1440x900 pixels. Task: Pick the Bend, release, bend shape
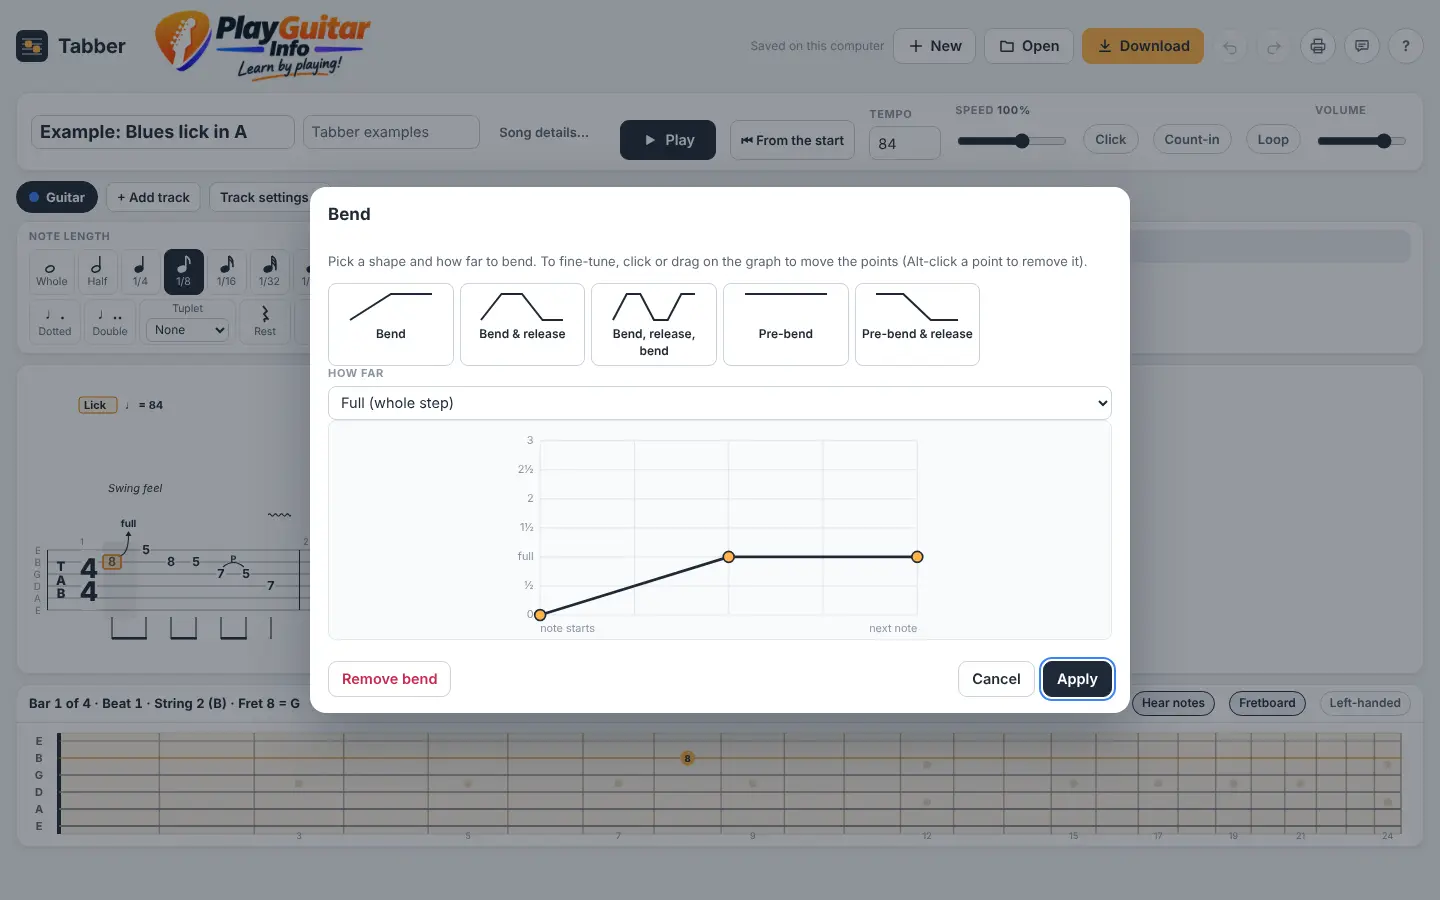tap(654, 324)
